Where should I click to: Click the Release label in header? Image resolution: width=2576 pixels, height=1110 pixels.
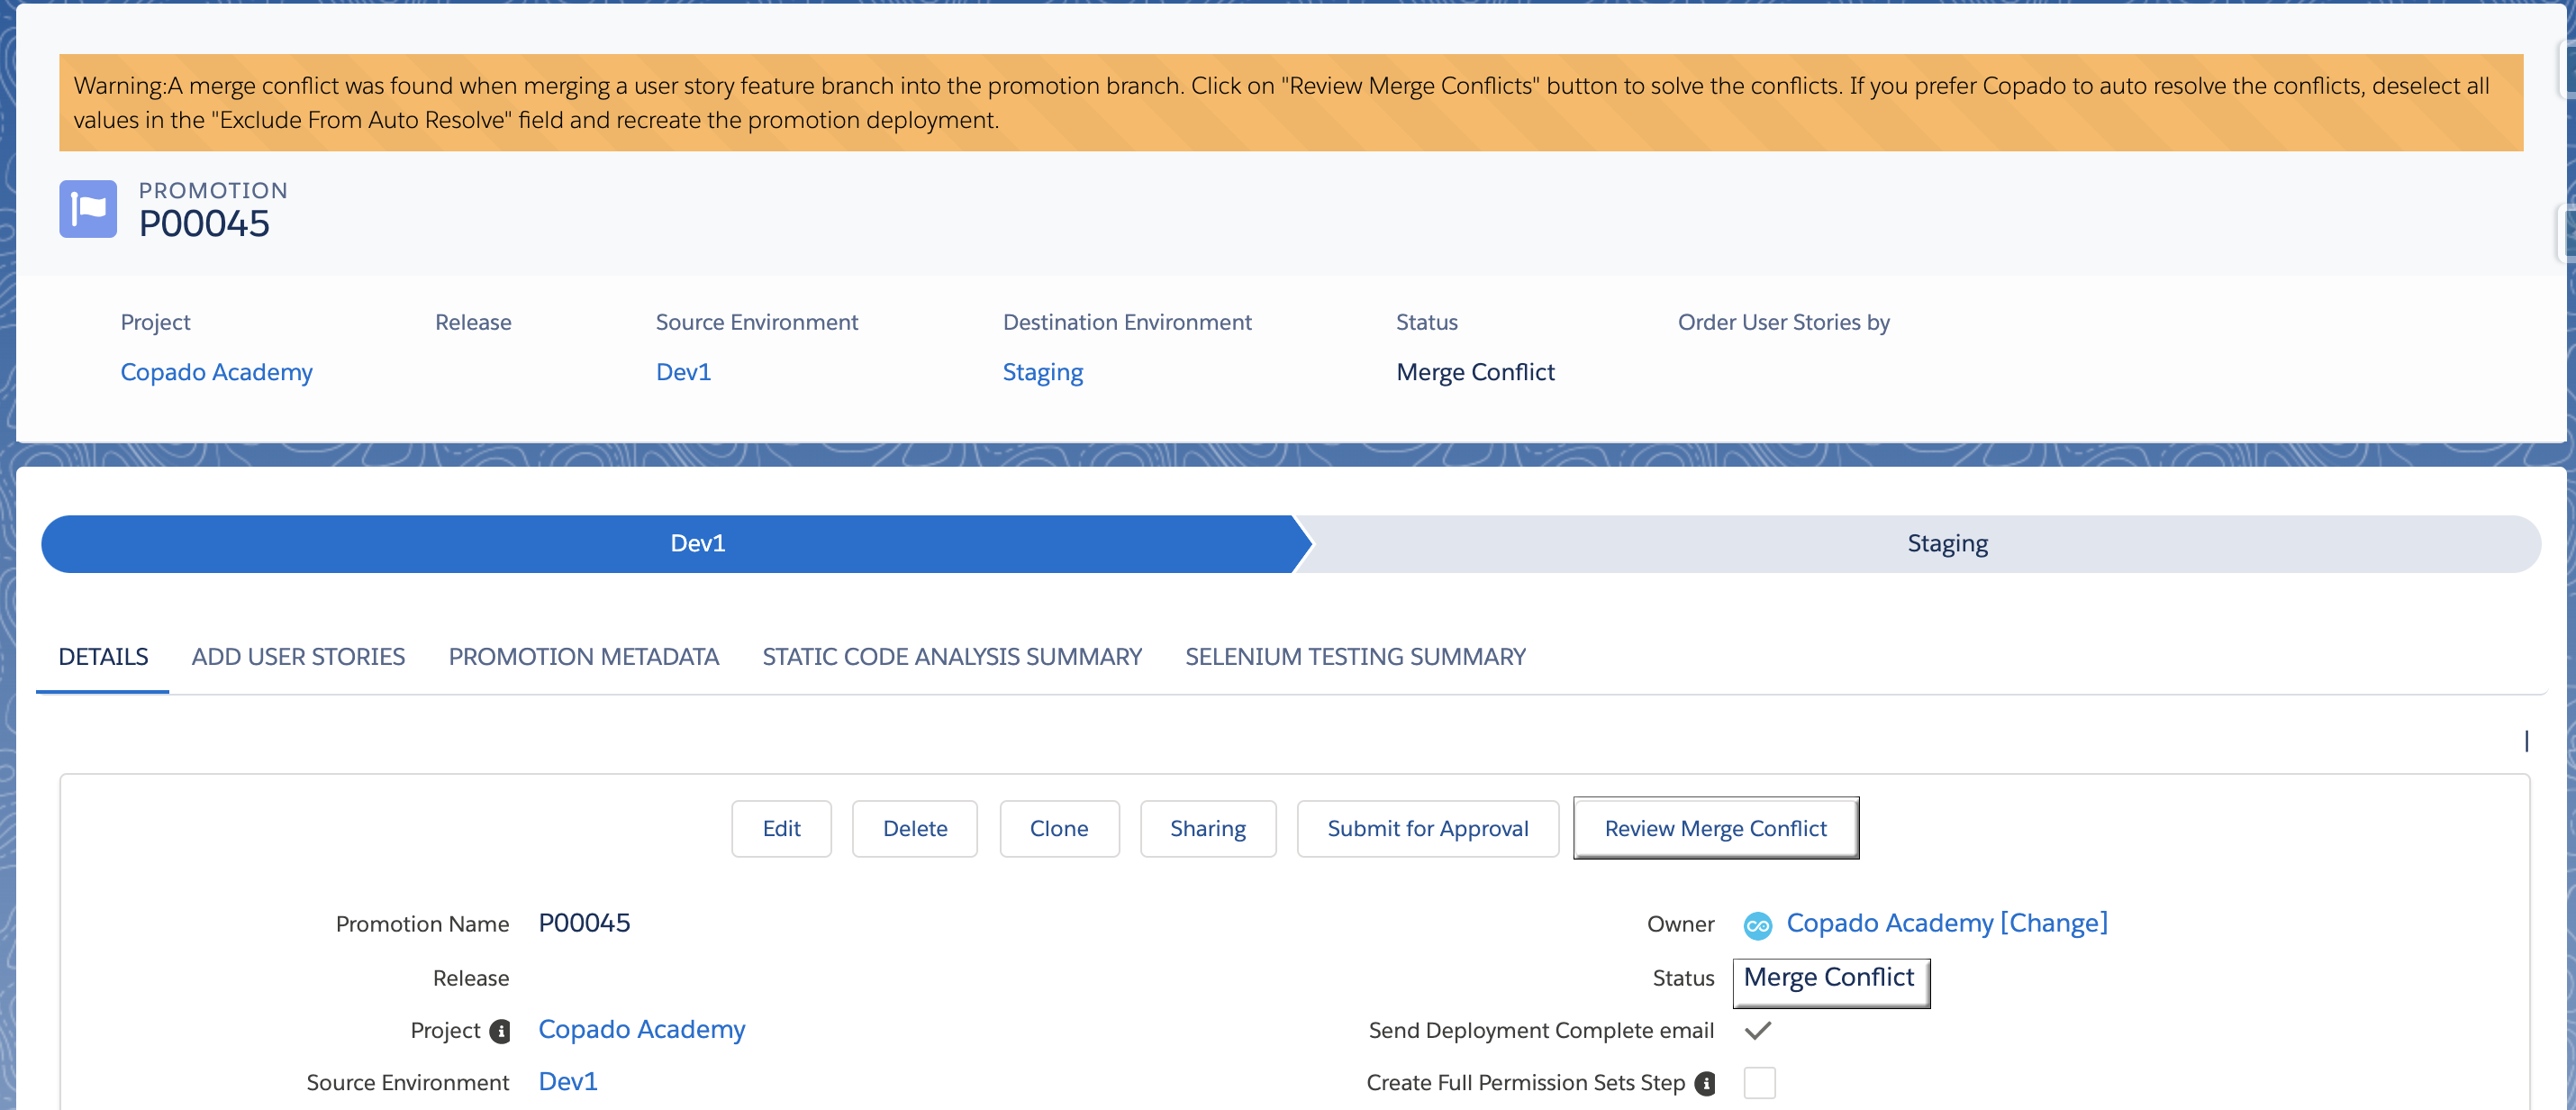(x=473, y=322)
